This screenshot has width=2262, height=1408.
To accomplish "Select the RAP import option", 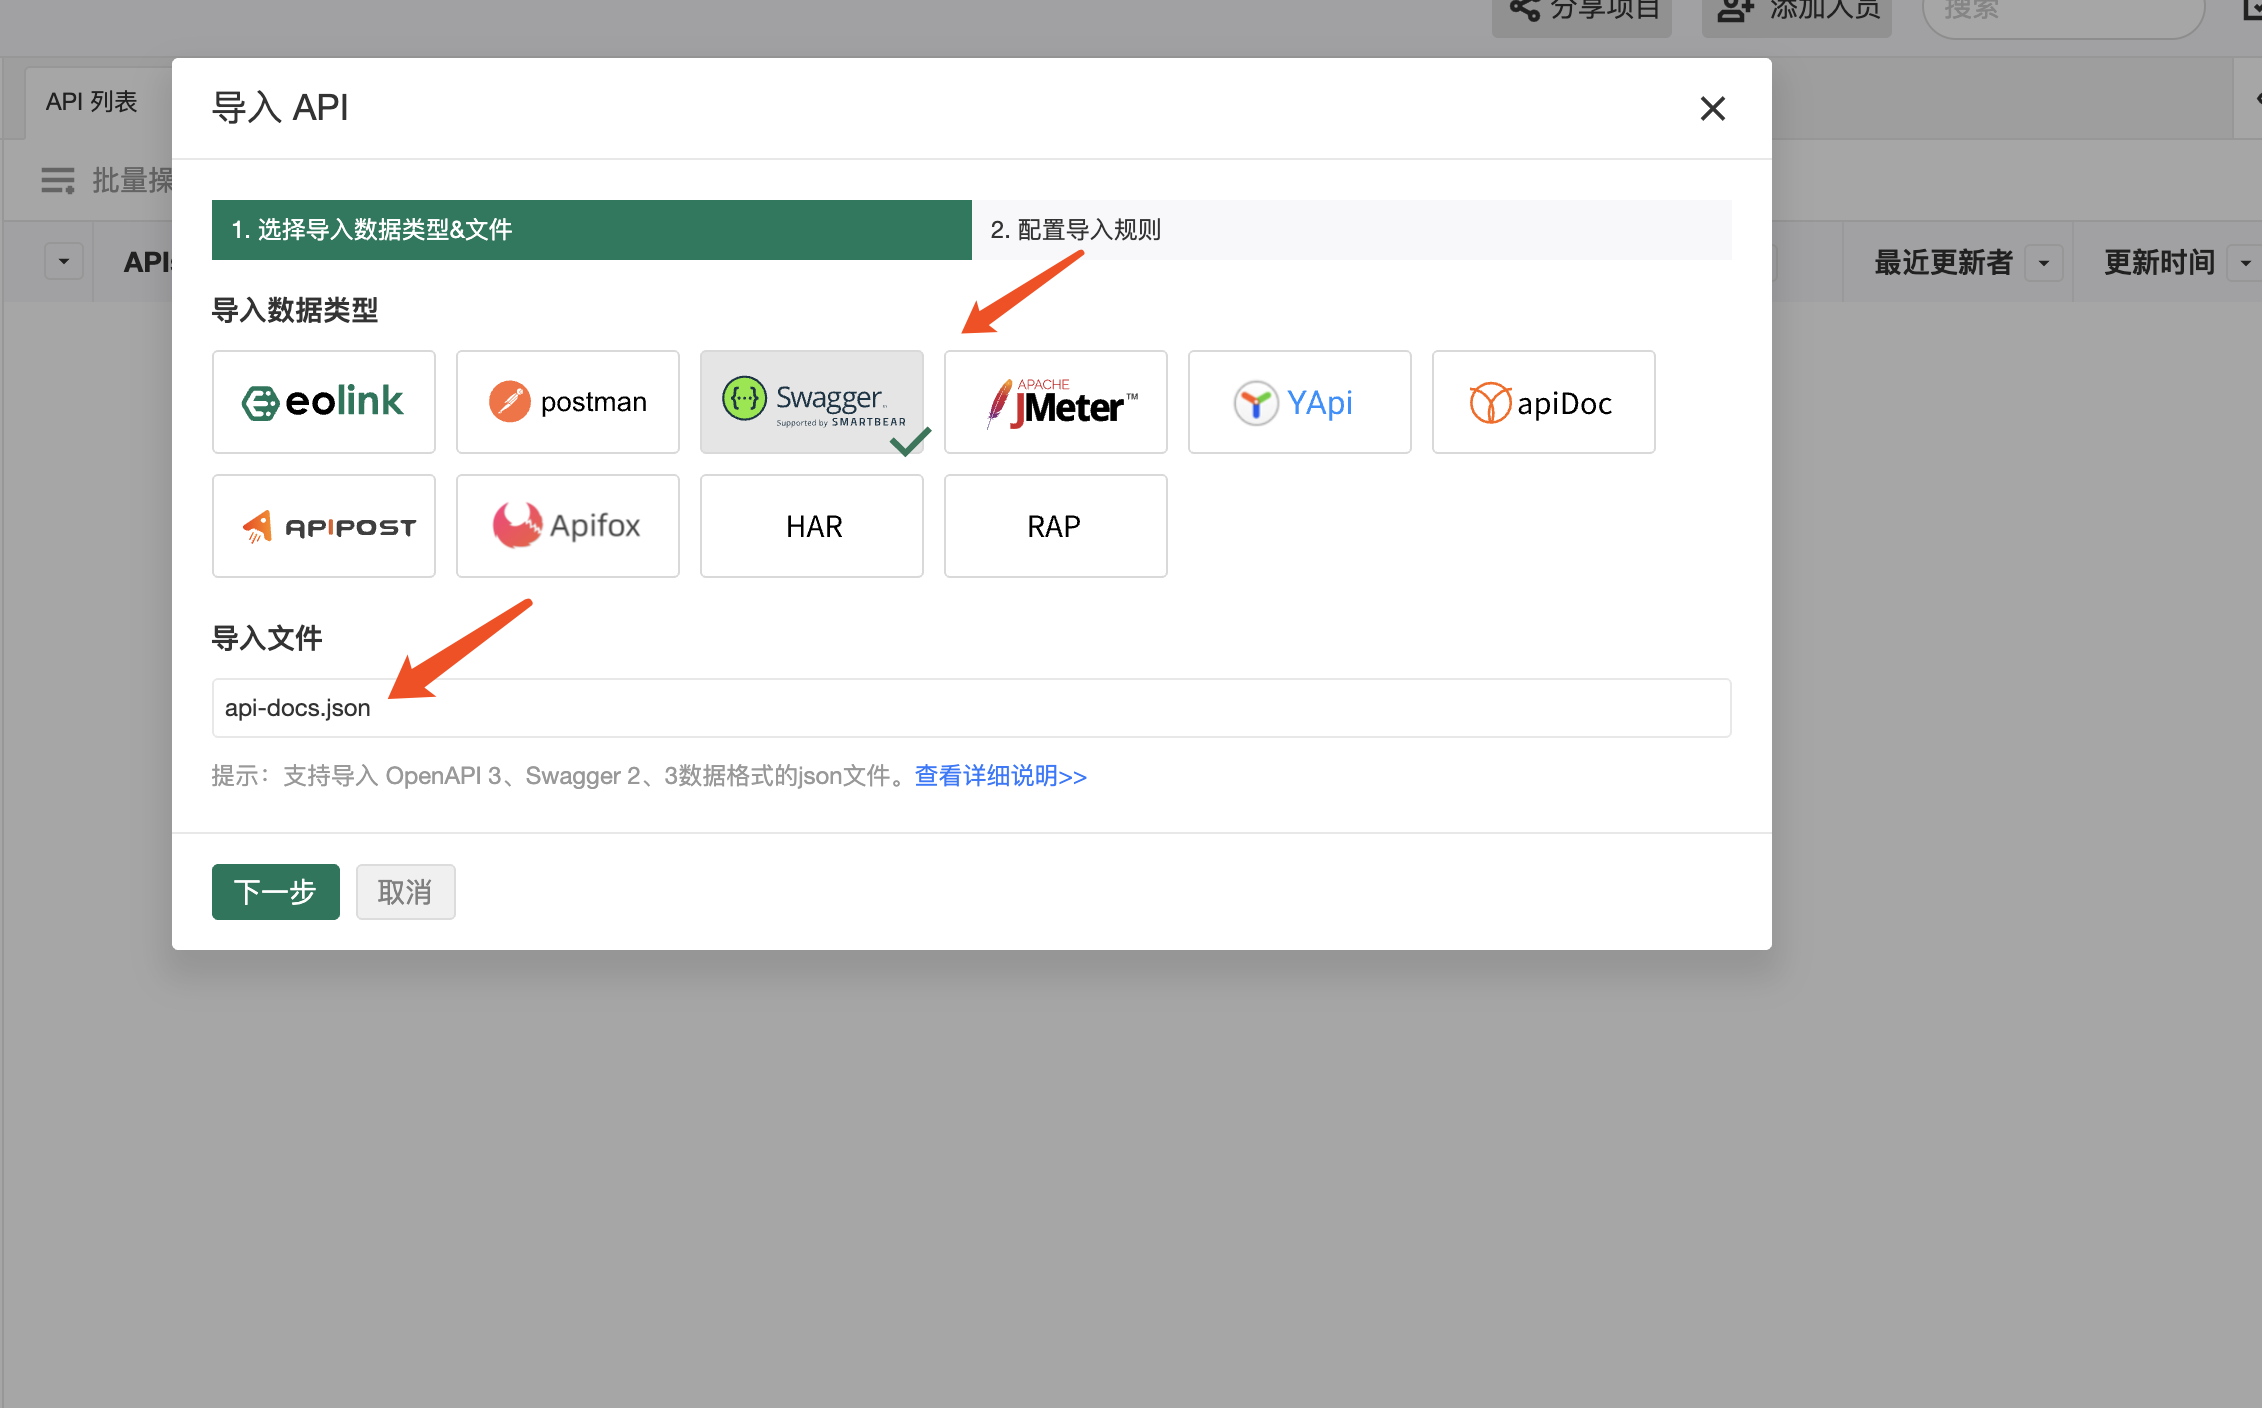I will 1055,526.
